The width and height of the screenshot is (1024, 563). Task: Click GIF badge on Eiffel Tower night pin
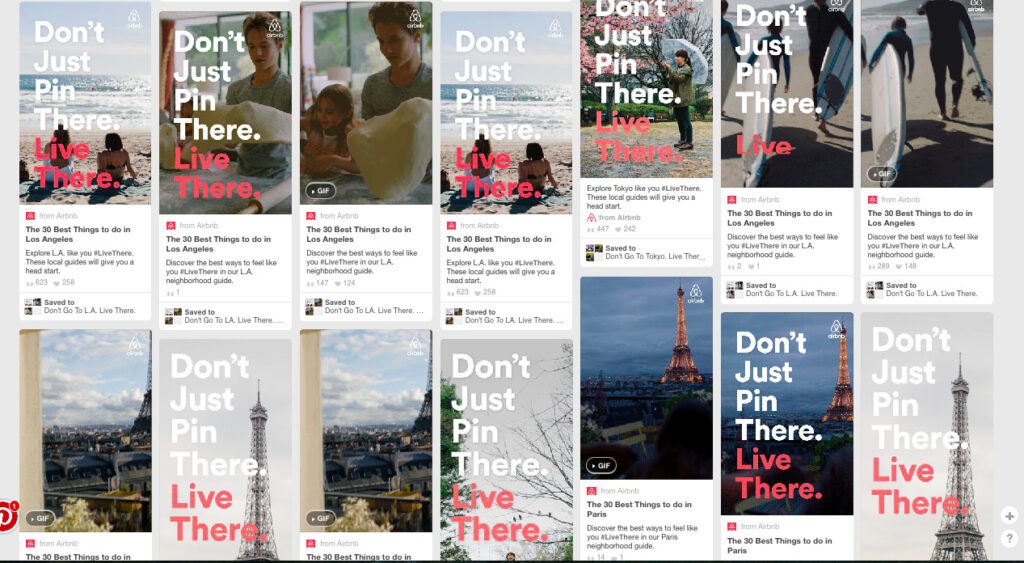(x=601, y=466)
